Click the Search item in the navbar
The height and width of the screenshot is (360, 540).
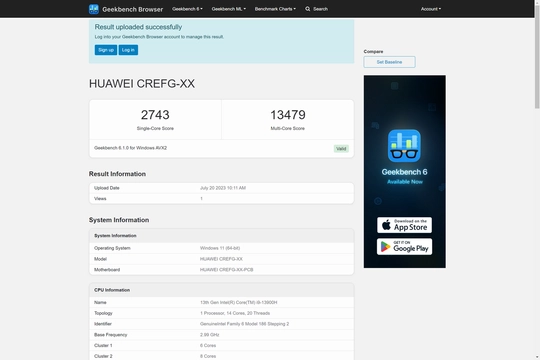coord(316,9)
